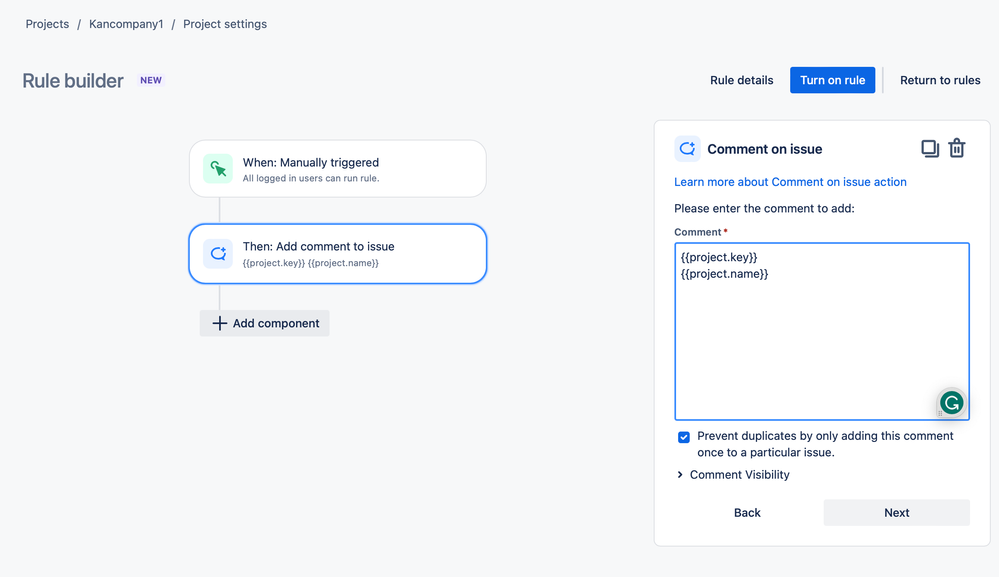Go to Kancompany1 breadcrumb
Viewport: 999px width, 577px height.
126,24
